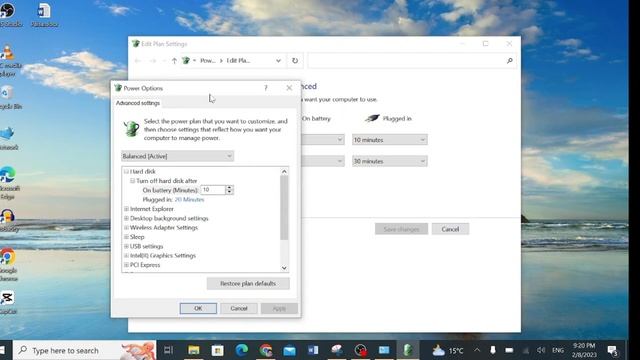Collapse Turn off hard disk after node
640x360 pixels.
132,181
